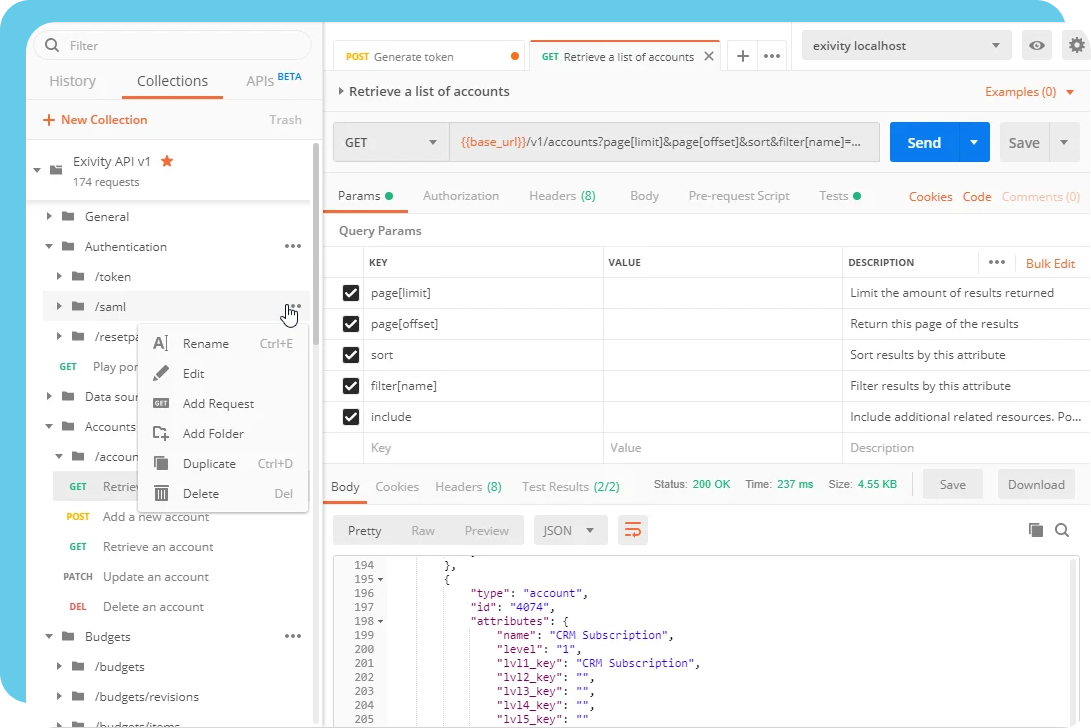Click the plus icon to open new tab
The image size is (1091, 728).
[743, 56]
